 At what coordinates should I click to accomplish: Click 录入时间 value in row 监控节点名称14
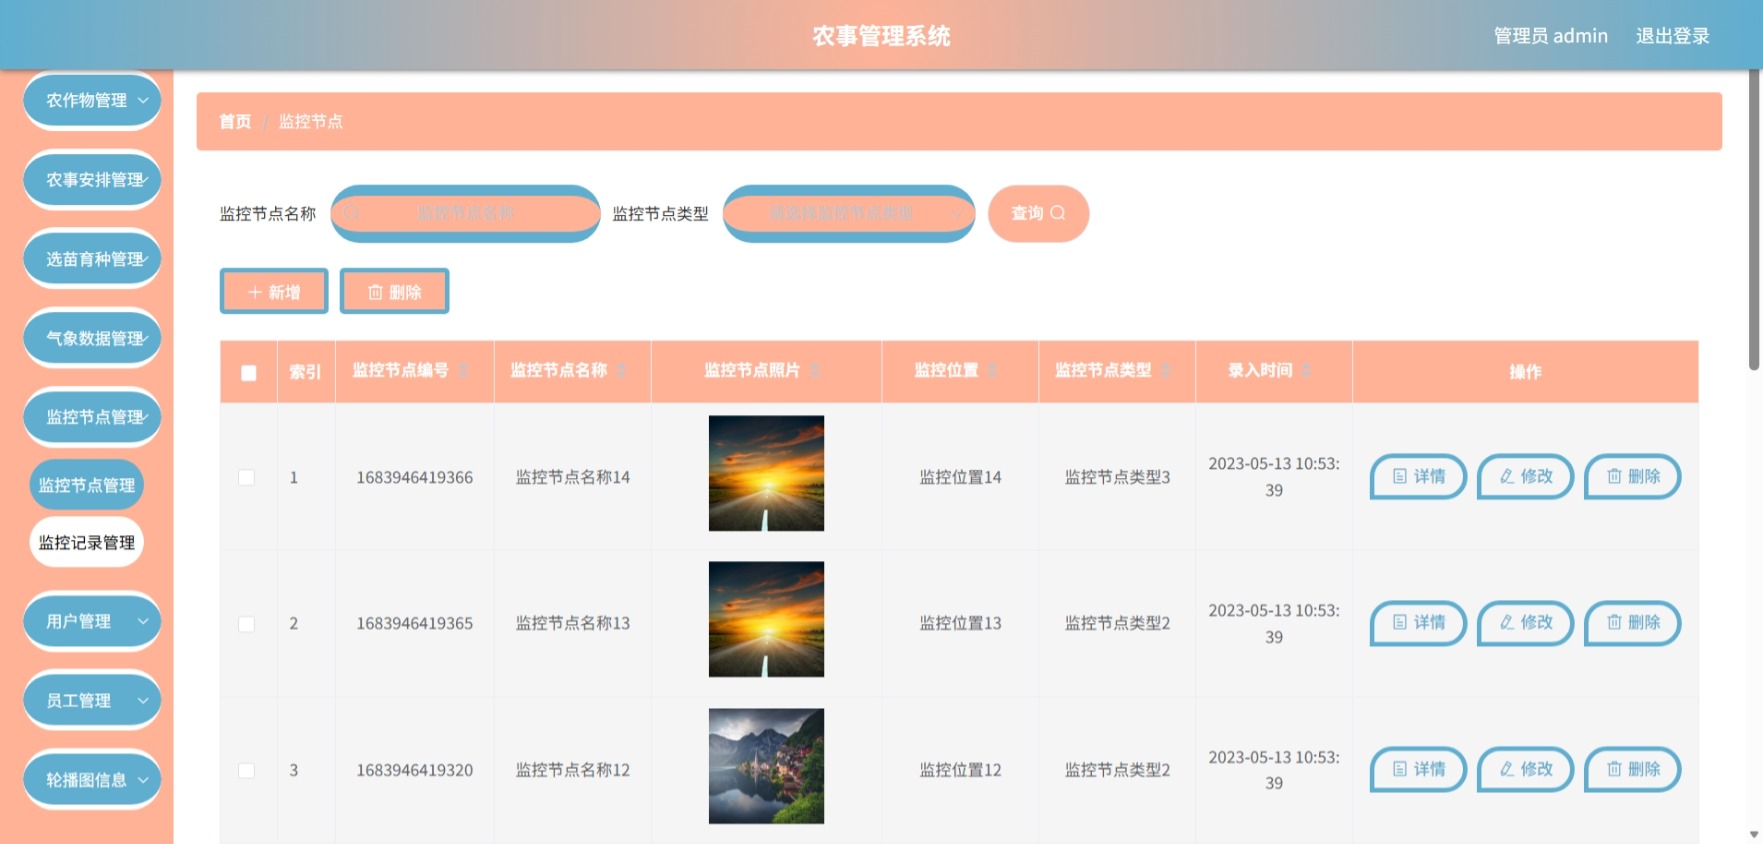point(1274,477)
